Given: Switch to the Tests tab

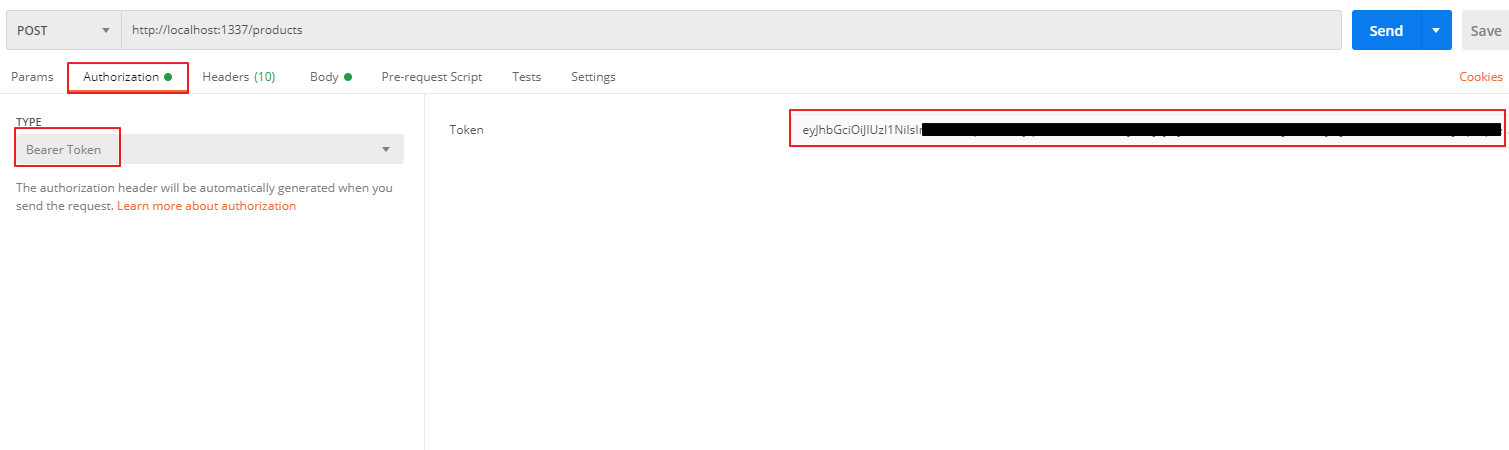Looking at the screenshot, I should tap(526, 77).
